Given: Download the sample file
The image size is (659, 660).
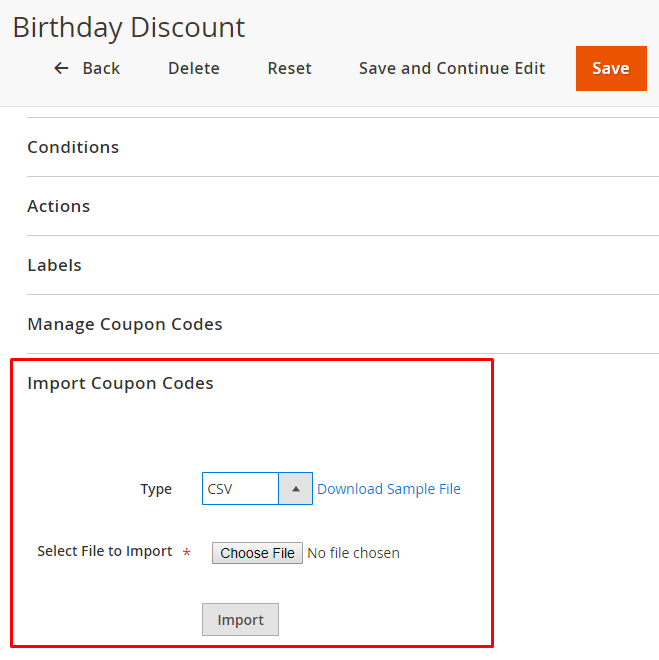Looking at the screenshot, I should click(x=389, y=489).
